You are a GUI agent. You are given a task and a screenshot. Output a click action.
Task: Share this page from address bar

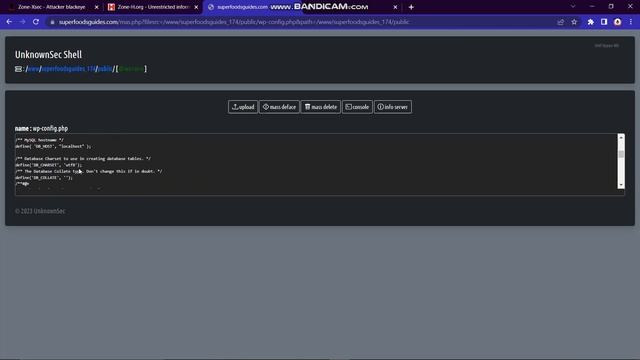click(x=561, y=22)
